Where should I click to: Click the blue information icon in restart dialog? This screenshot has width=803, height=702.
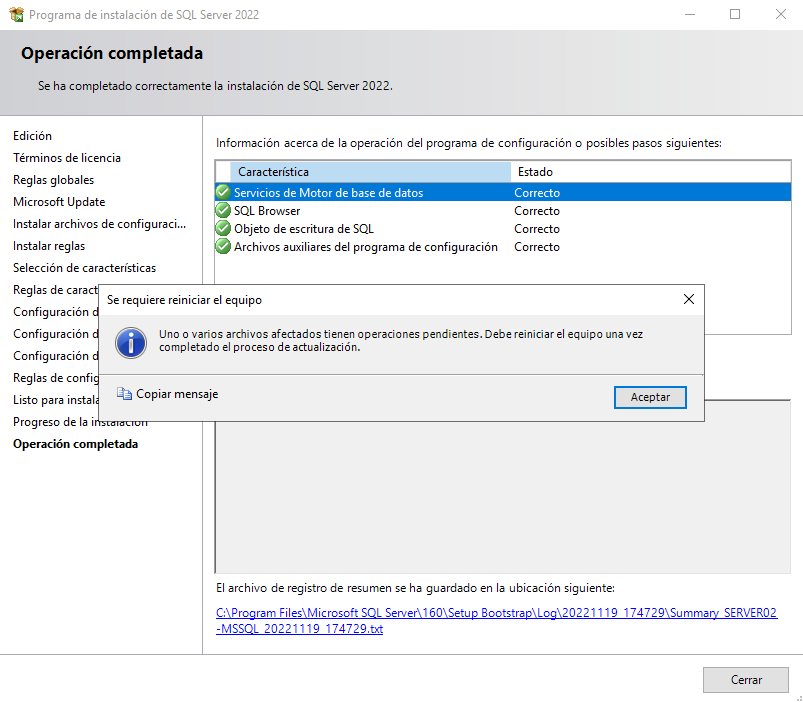pos(131,343)
